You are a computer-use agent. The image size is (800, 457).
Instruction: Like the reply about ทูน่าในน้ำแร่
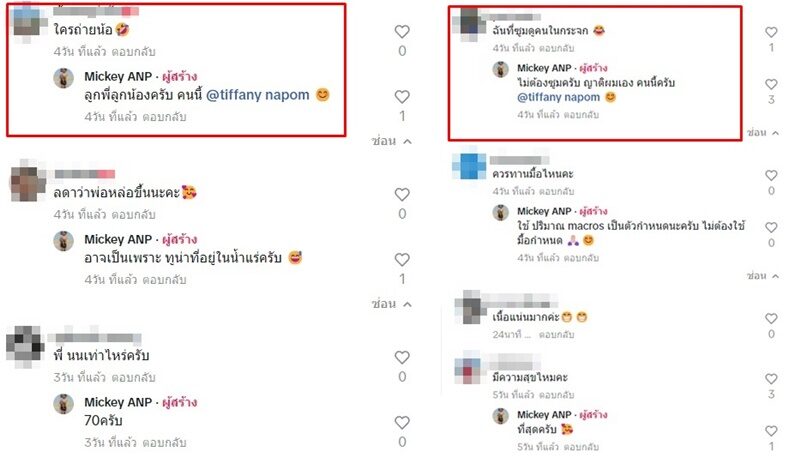pos(402,260)
